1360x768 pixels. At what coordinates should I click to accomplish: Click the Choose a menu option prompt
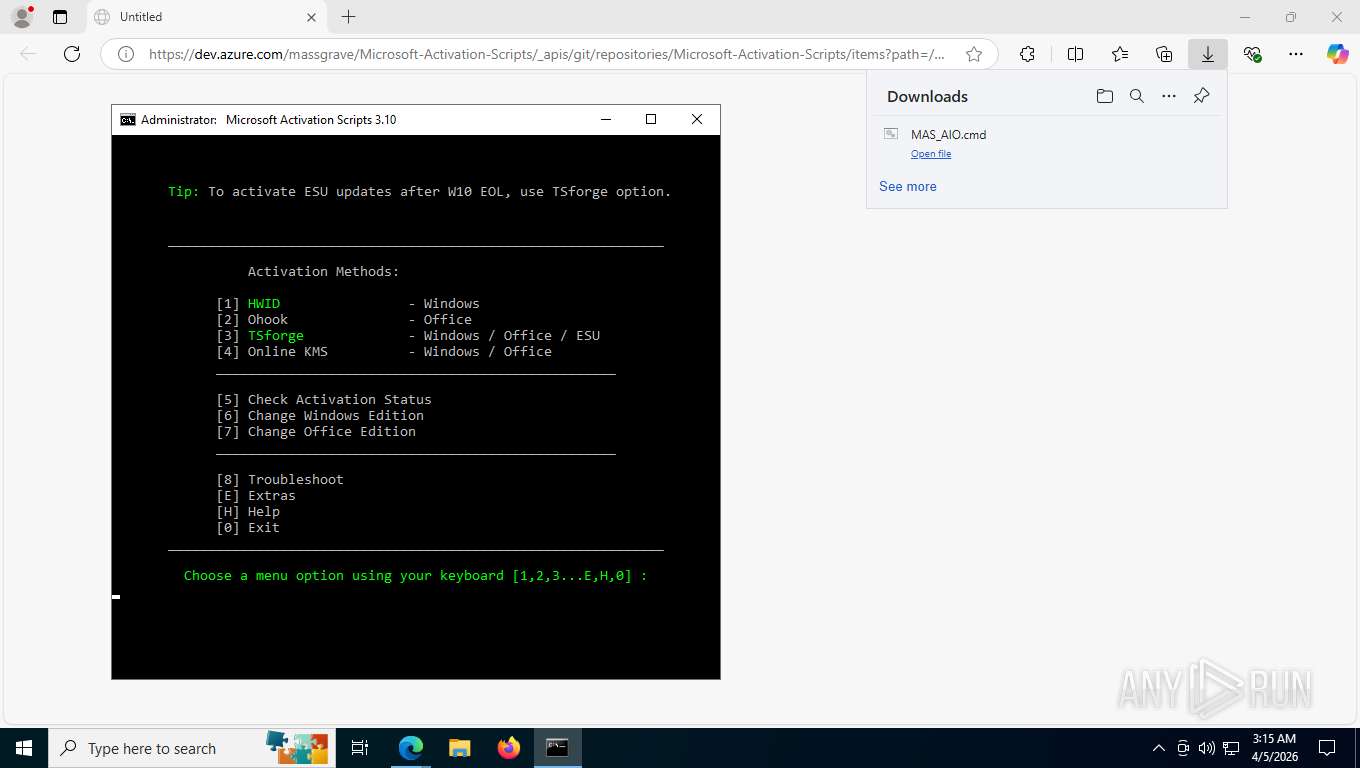click(x=416, y=576)
